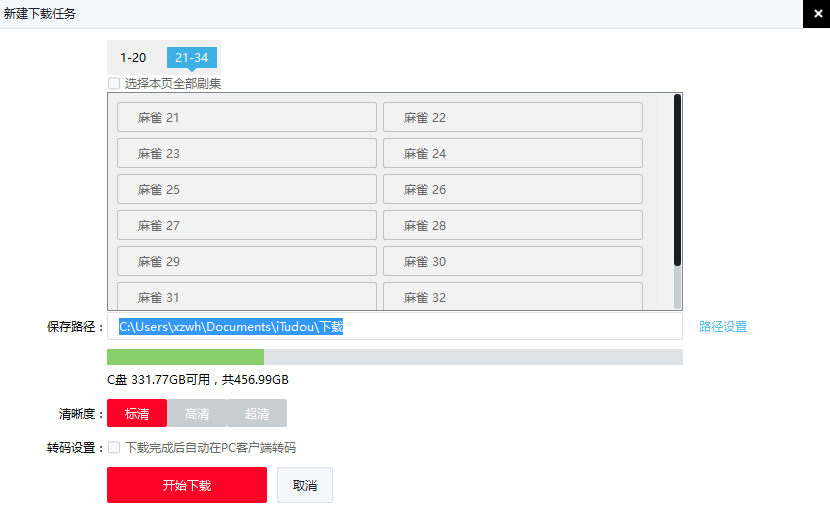Check 选择本页全部剧集 checkbox
Image resolution: width=830 pixels, height=511 pixels.
tap(114, 84)
